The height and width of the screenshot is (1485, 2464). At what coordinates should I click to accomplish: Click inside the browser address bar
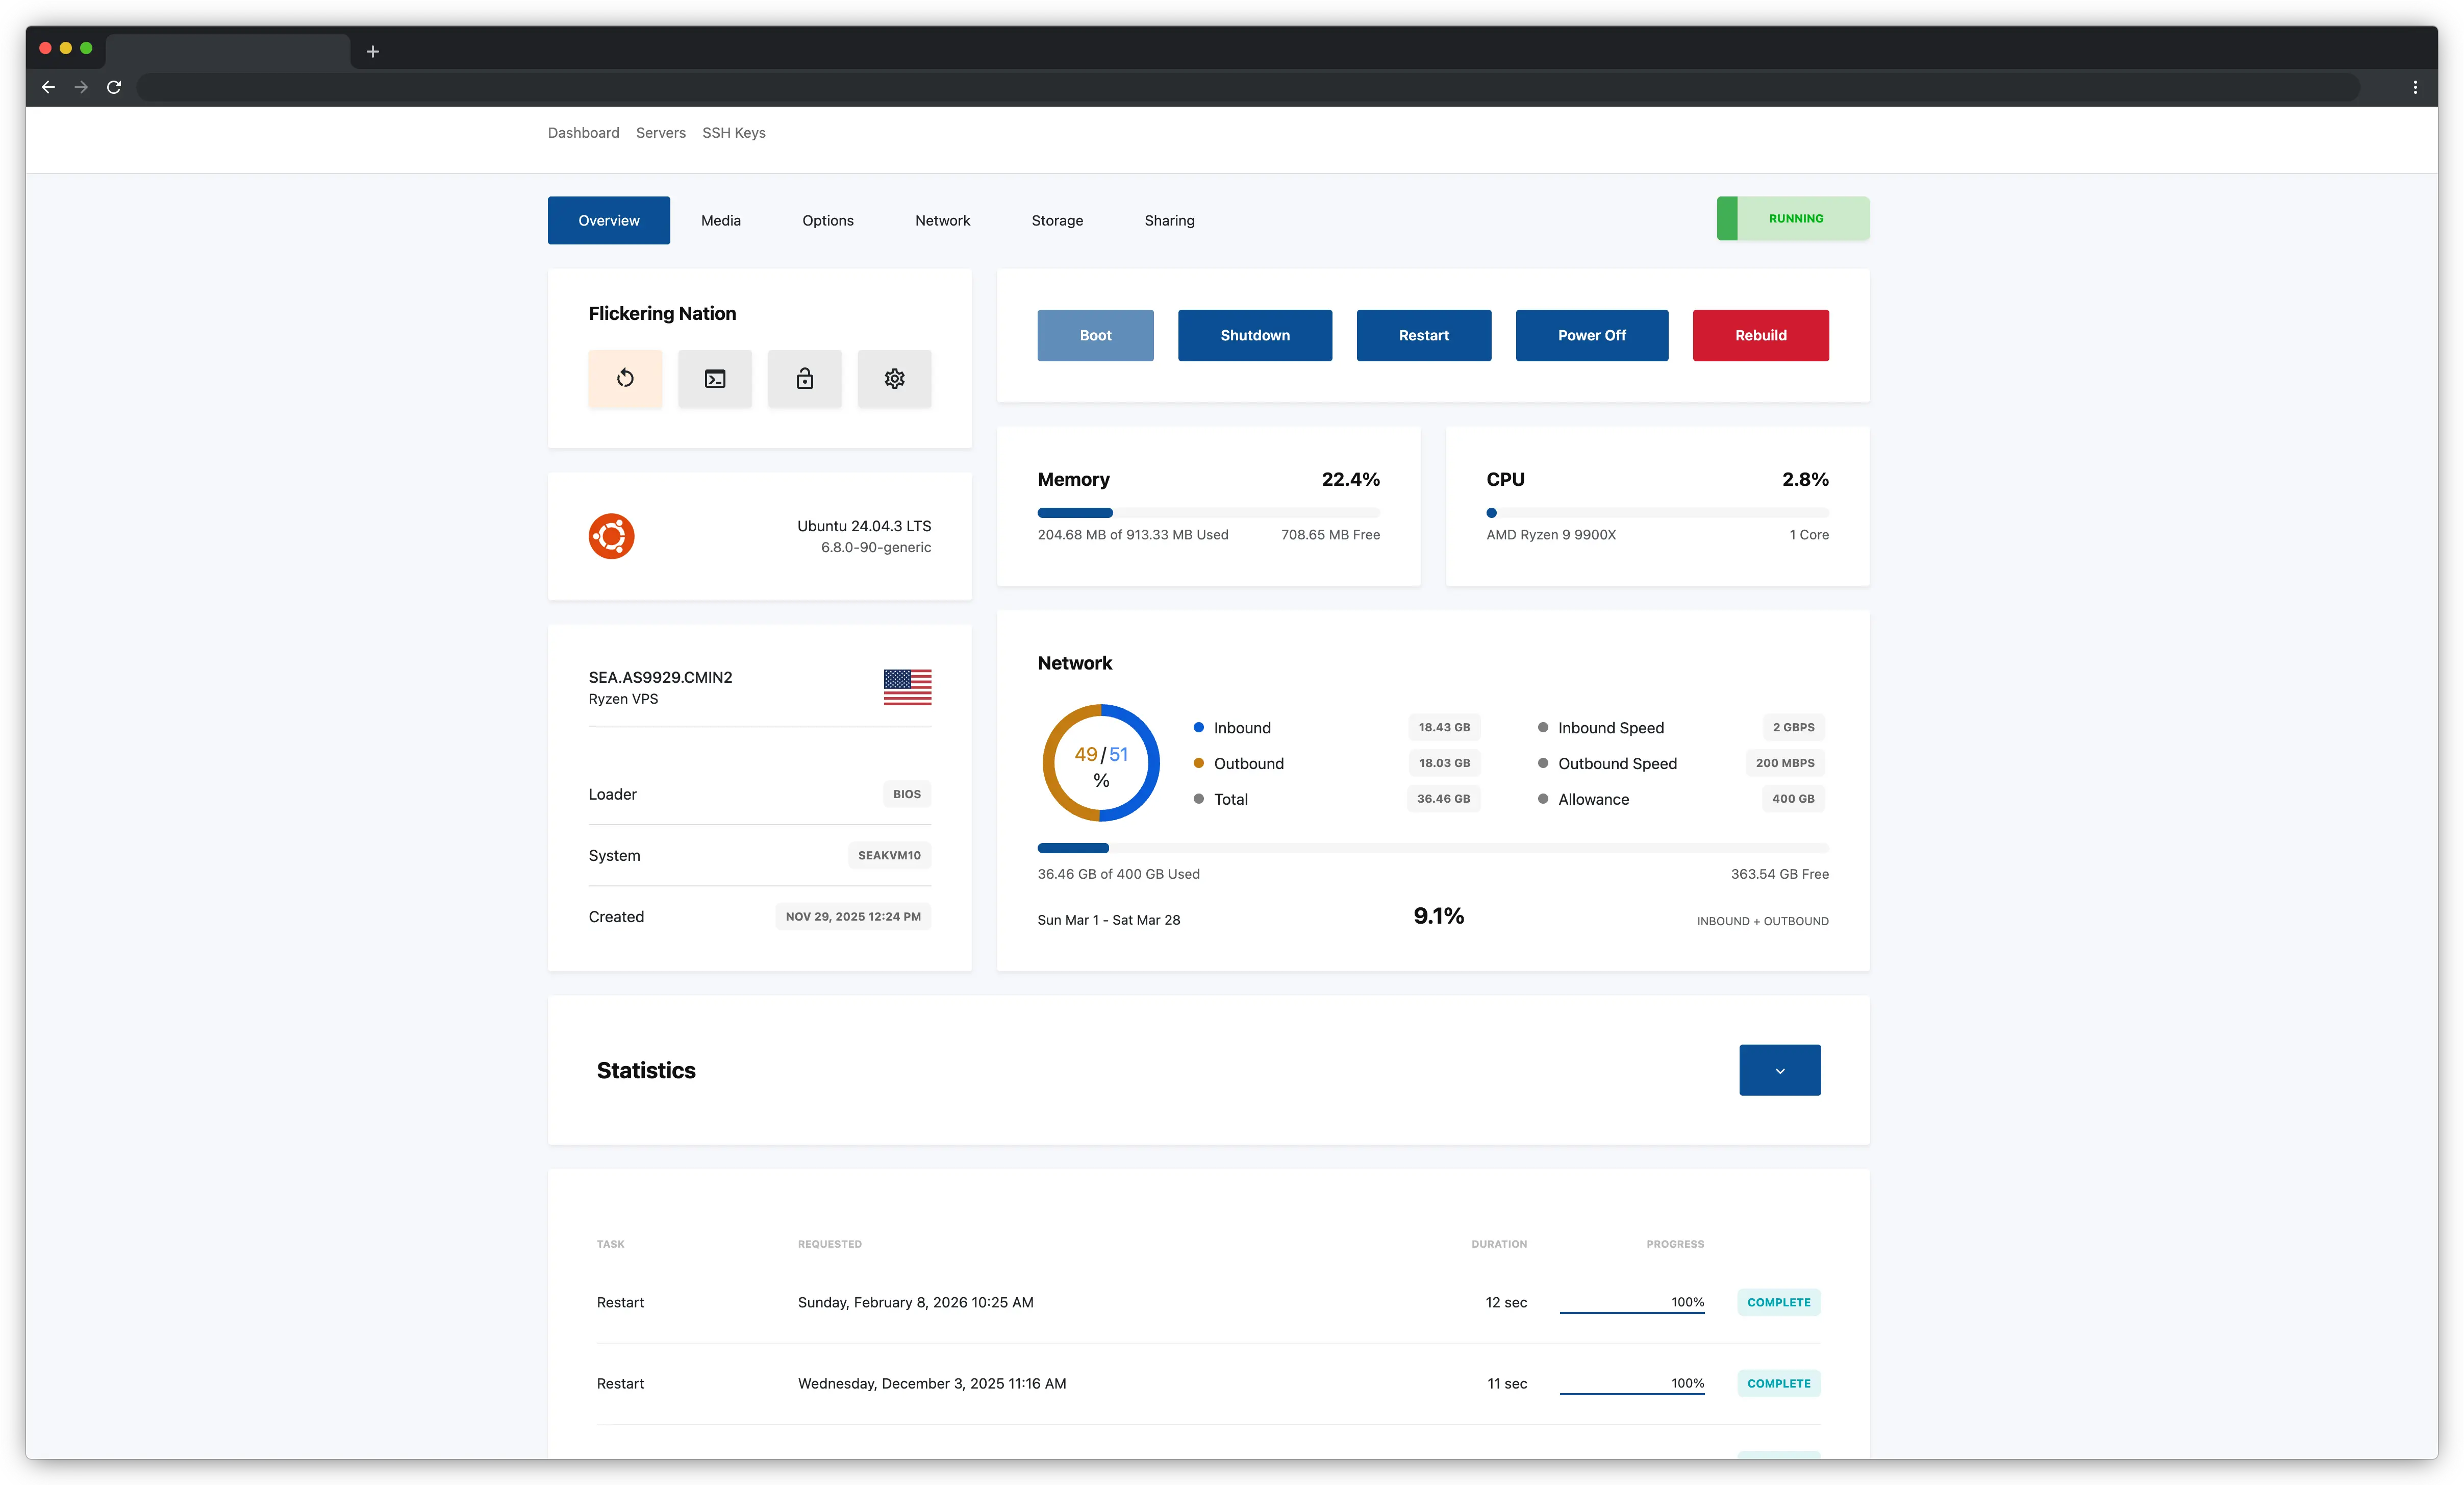pyautogui.click(x=1200, y=87)
